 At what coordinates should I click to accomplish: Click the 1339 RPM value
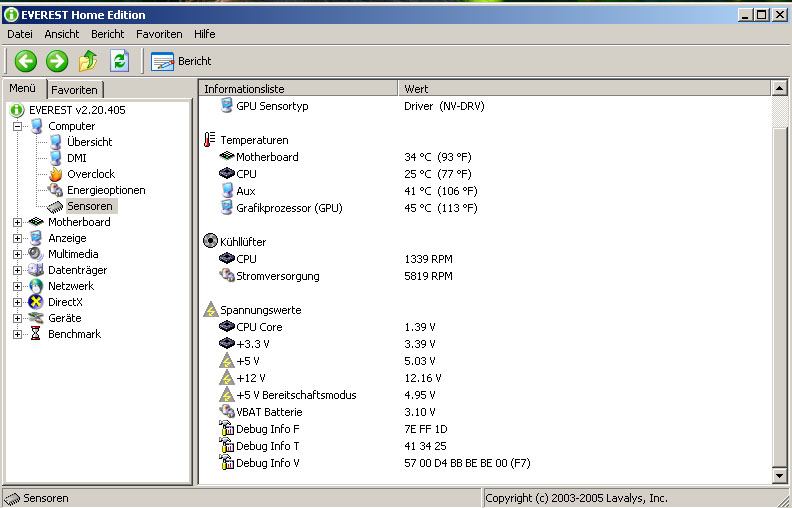click(428, 259)
